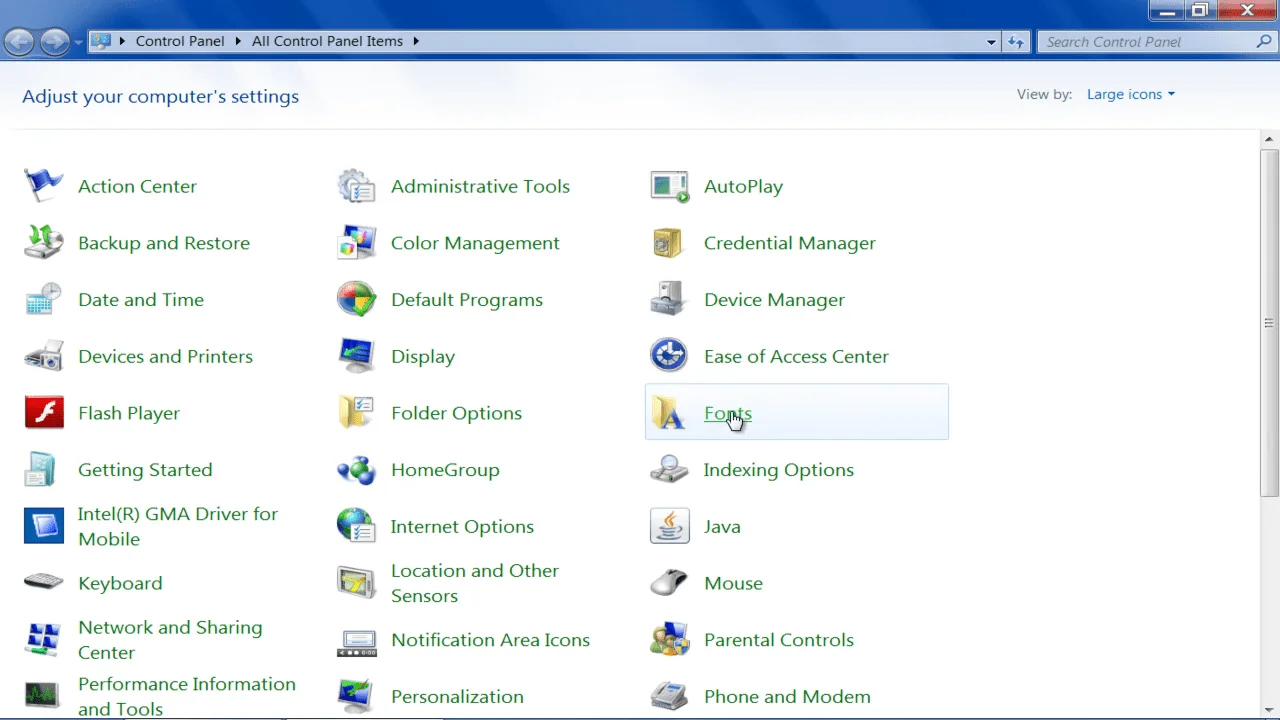Click the Credential Manager vault icon
Image resolution: width=1280 pixels, height=720 pixels.
669,243
